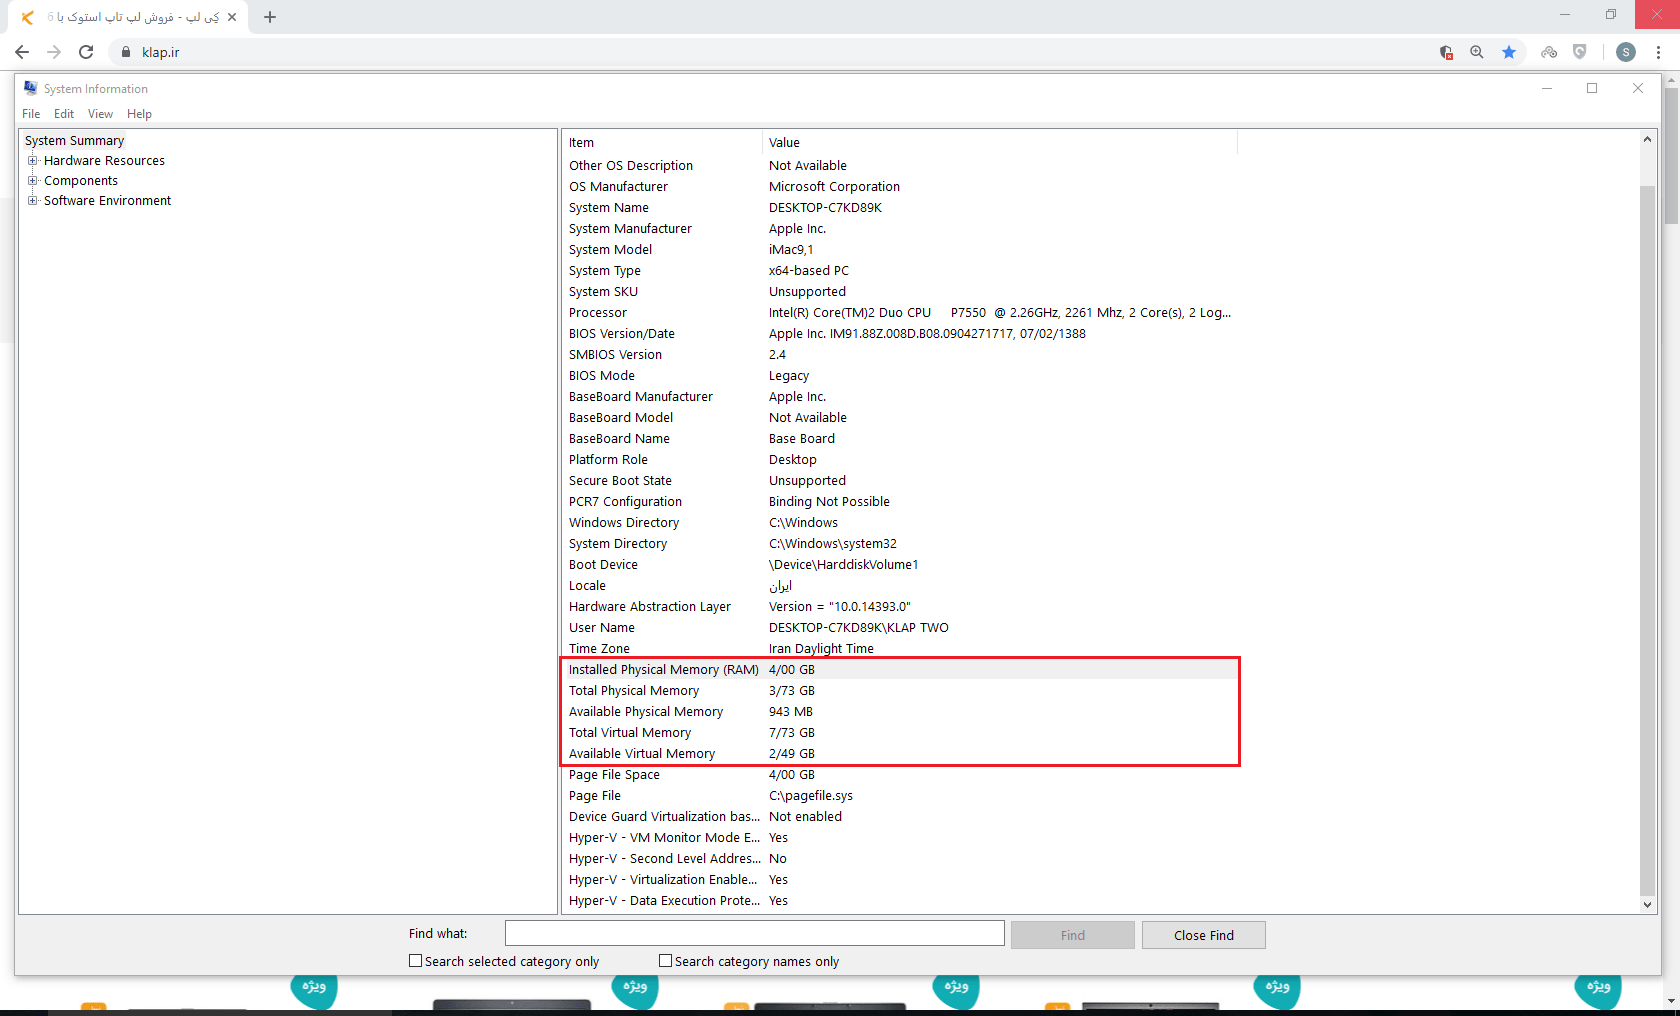Select the Components tree label
Viewport: 1680px width, 1016px height.
[x=81, y=181]
